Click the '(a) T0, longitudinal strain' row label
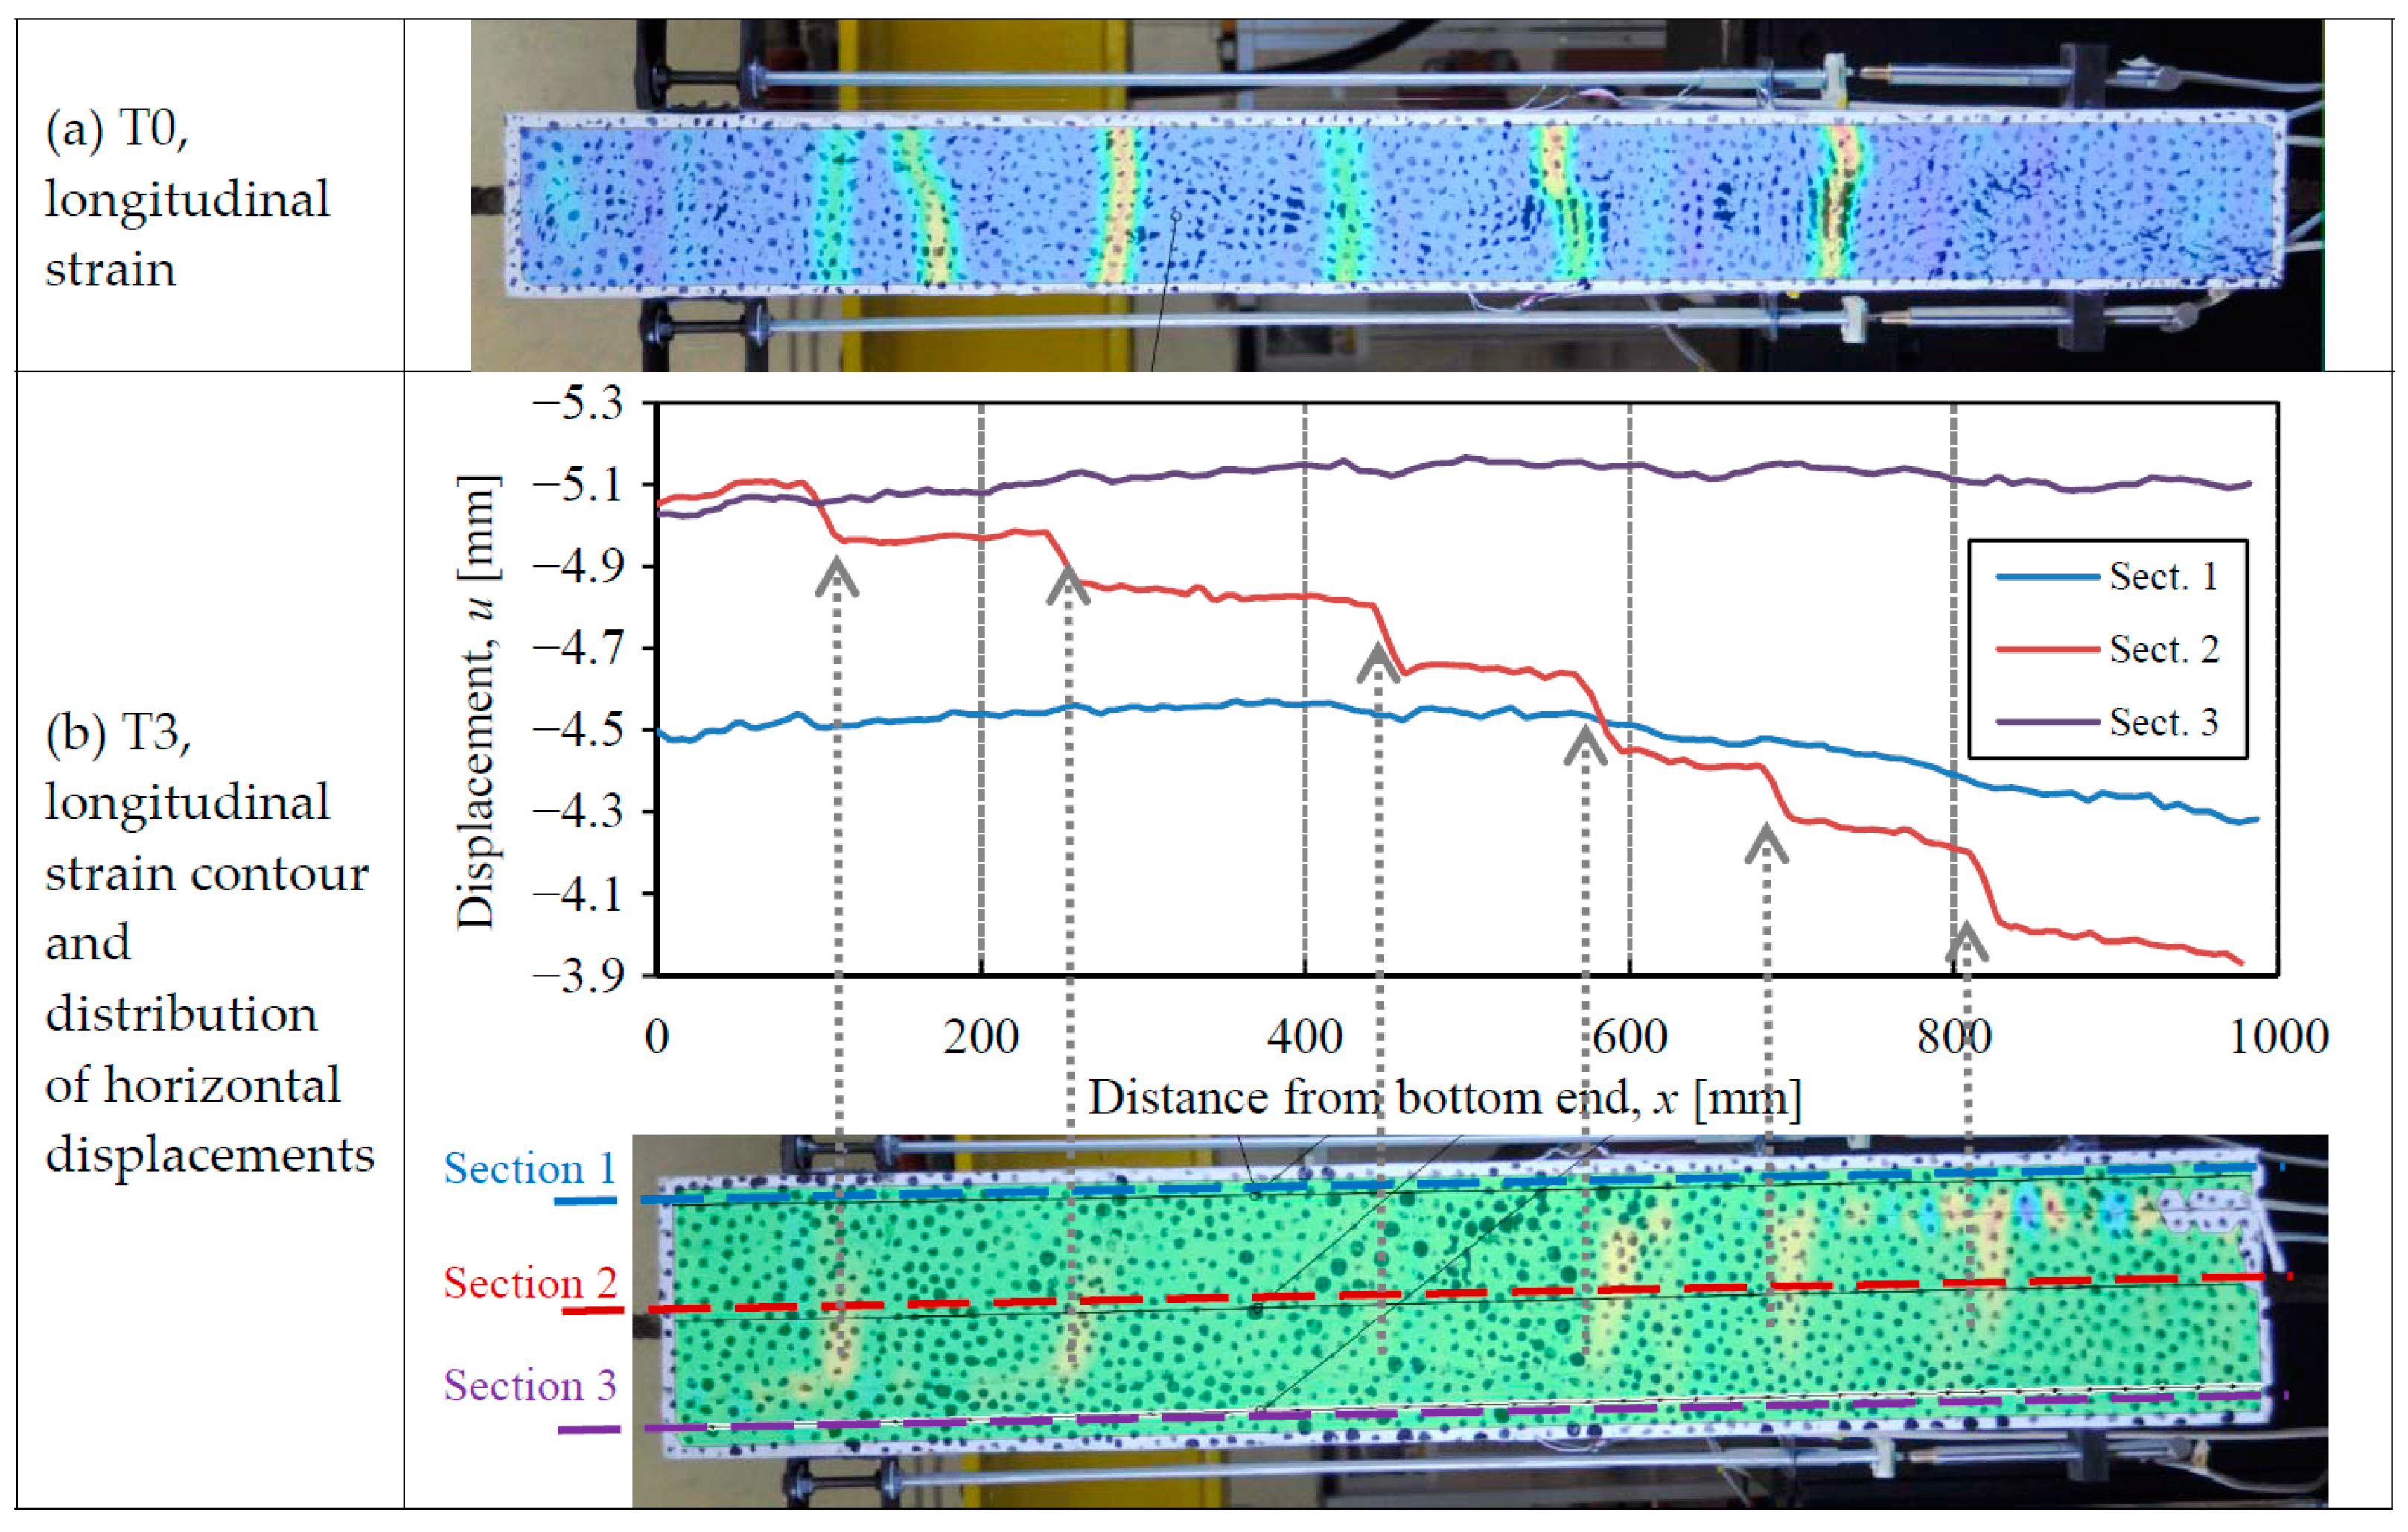 (x=186, y=198)
